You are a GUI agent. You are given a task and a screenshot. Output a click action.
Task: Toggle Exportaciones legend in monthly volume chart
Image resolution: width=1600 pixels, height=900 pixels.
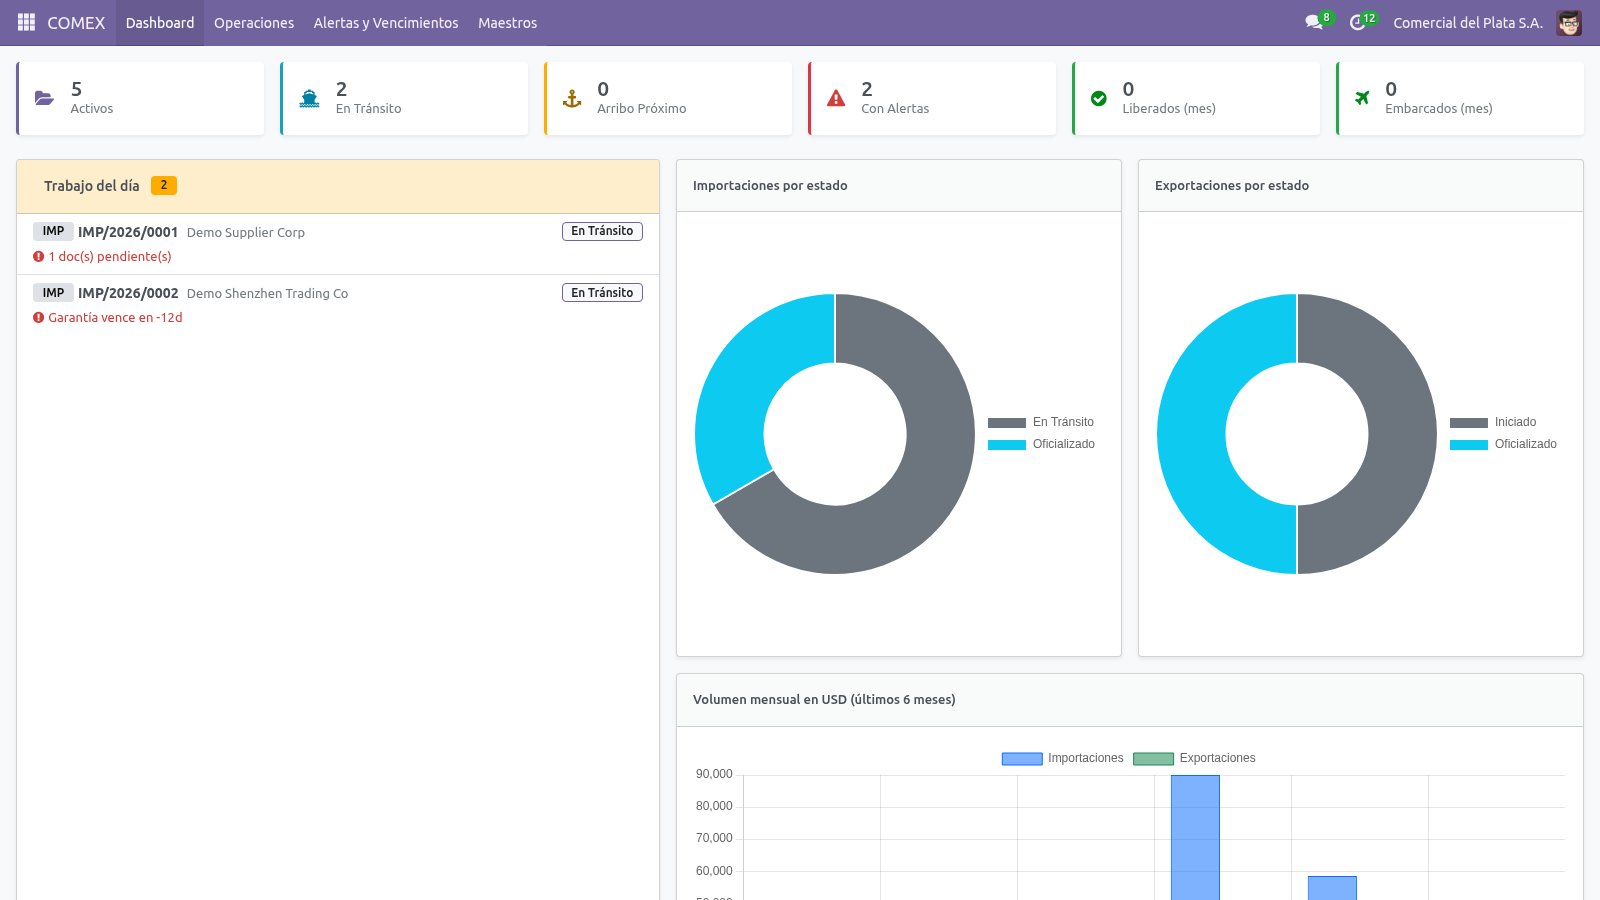coord(1194,758)
